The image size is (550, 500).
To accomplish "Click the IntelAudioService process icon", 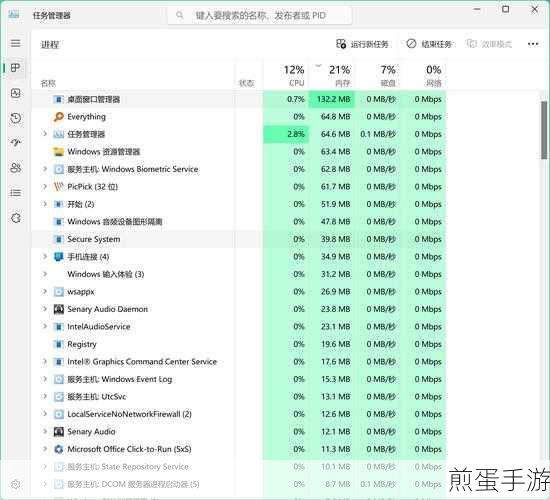I will coord(58,327).
